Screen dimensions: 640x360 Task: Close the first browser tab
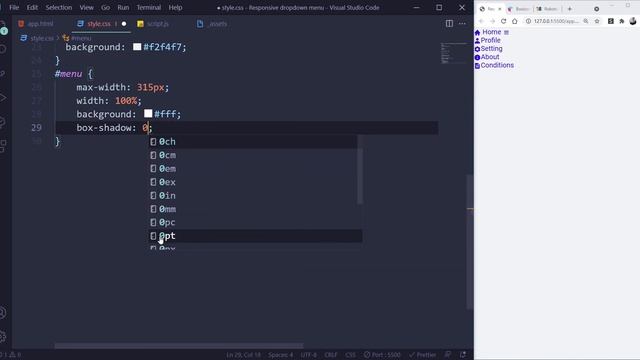click(x=499, y=9)
